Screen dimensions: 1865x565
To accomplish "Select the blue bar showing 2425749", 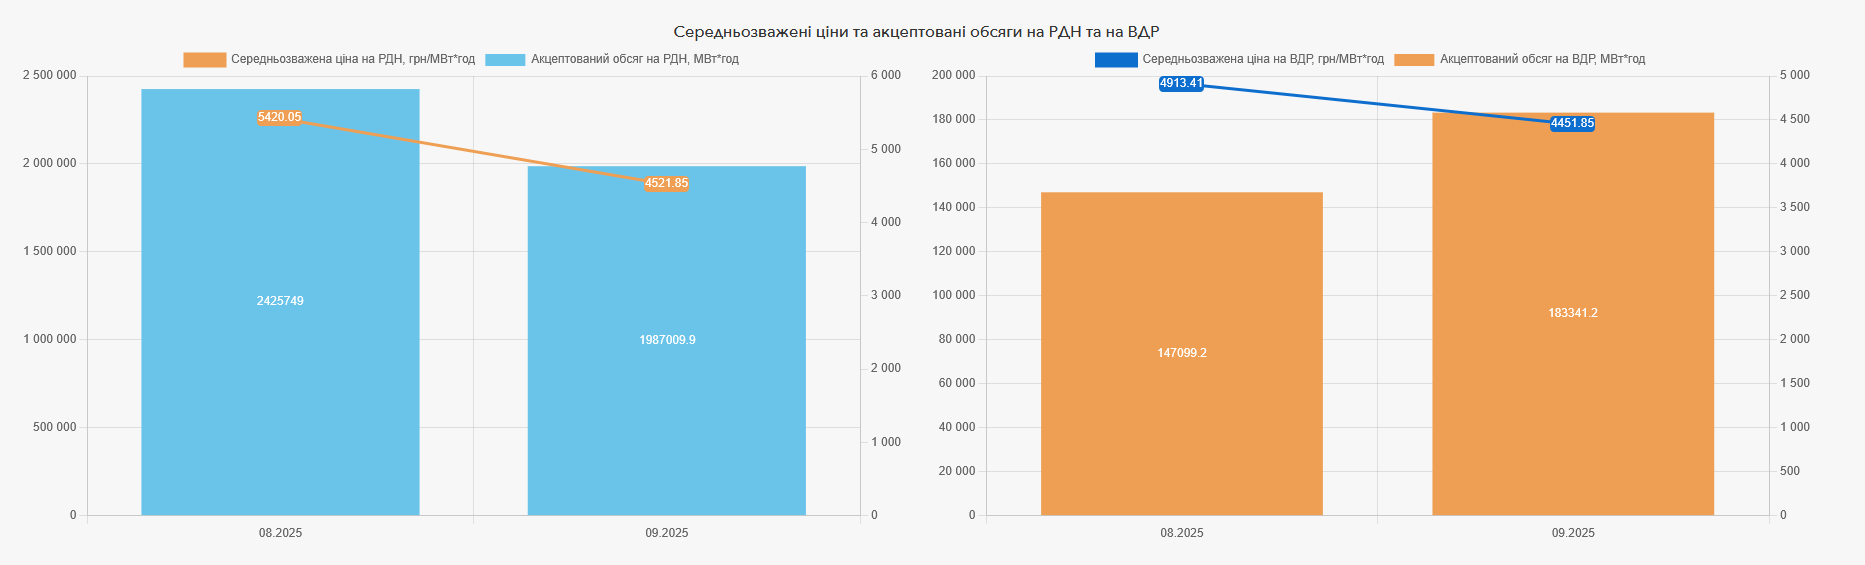I will 280,380.
